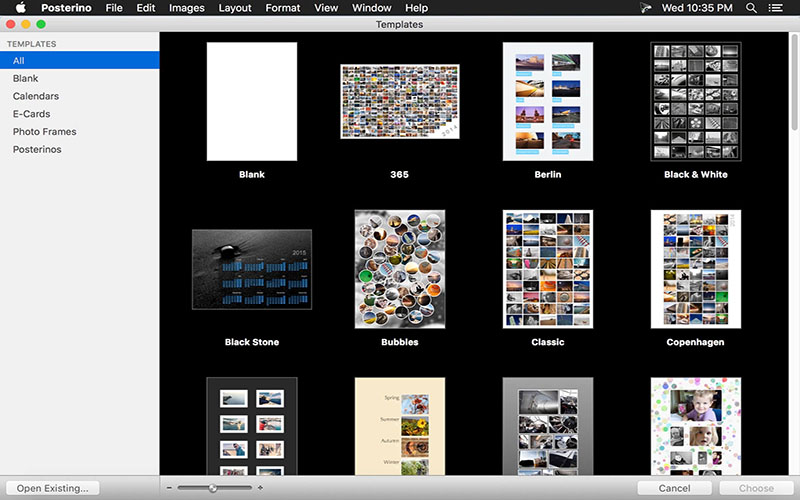Open the Edit menu
800x500 pixels.
145,8
